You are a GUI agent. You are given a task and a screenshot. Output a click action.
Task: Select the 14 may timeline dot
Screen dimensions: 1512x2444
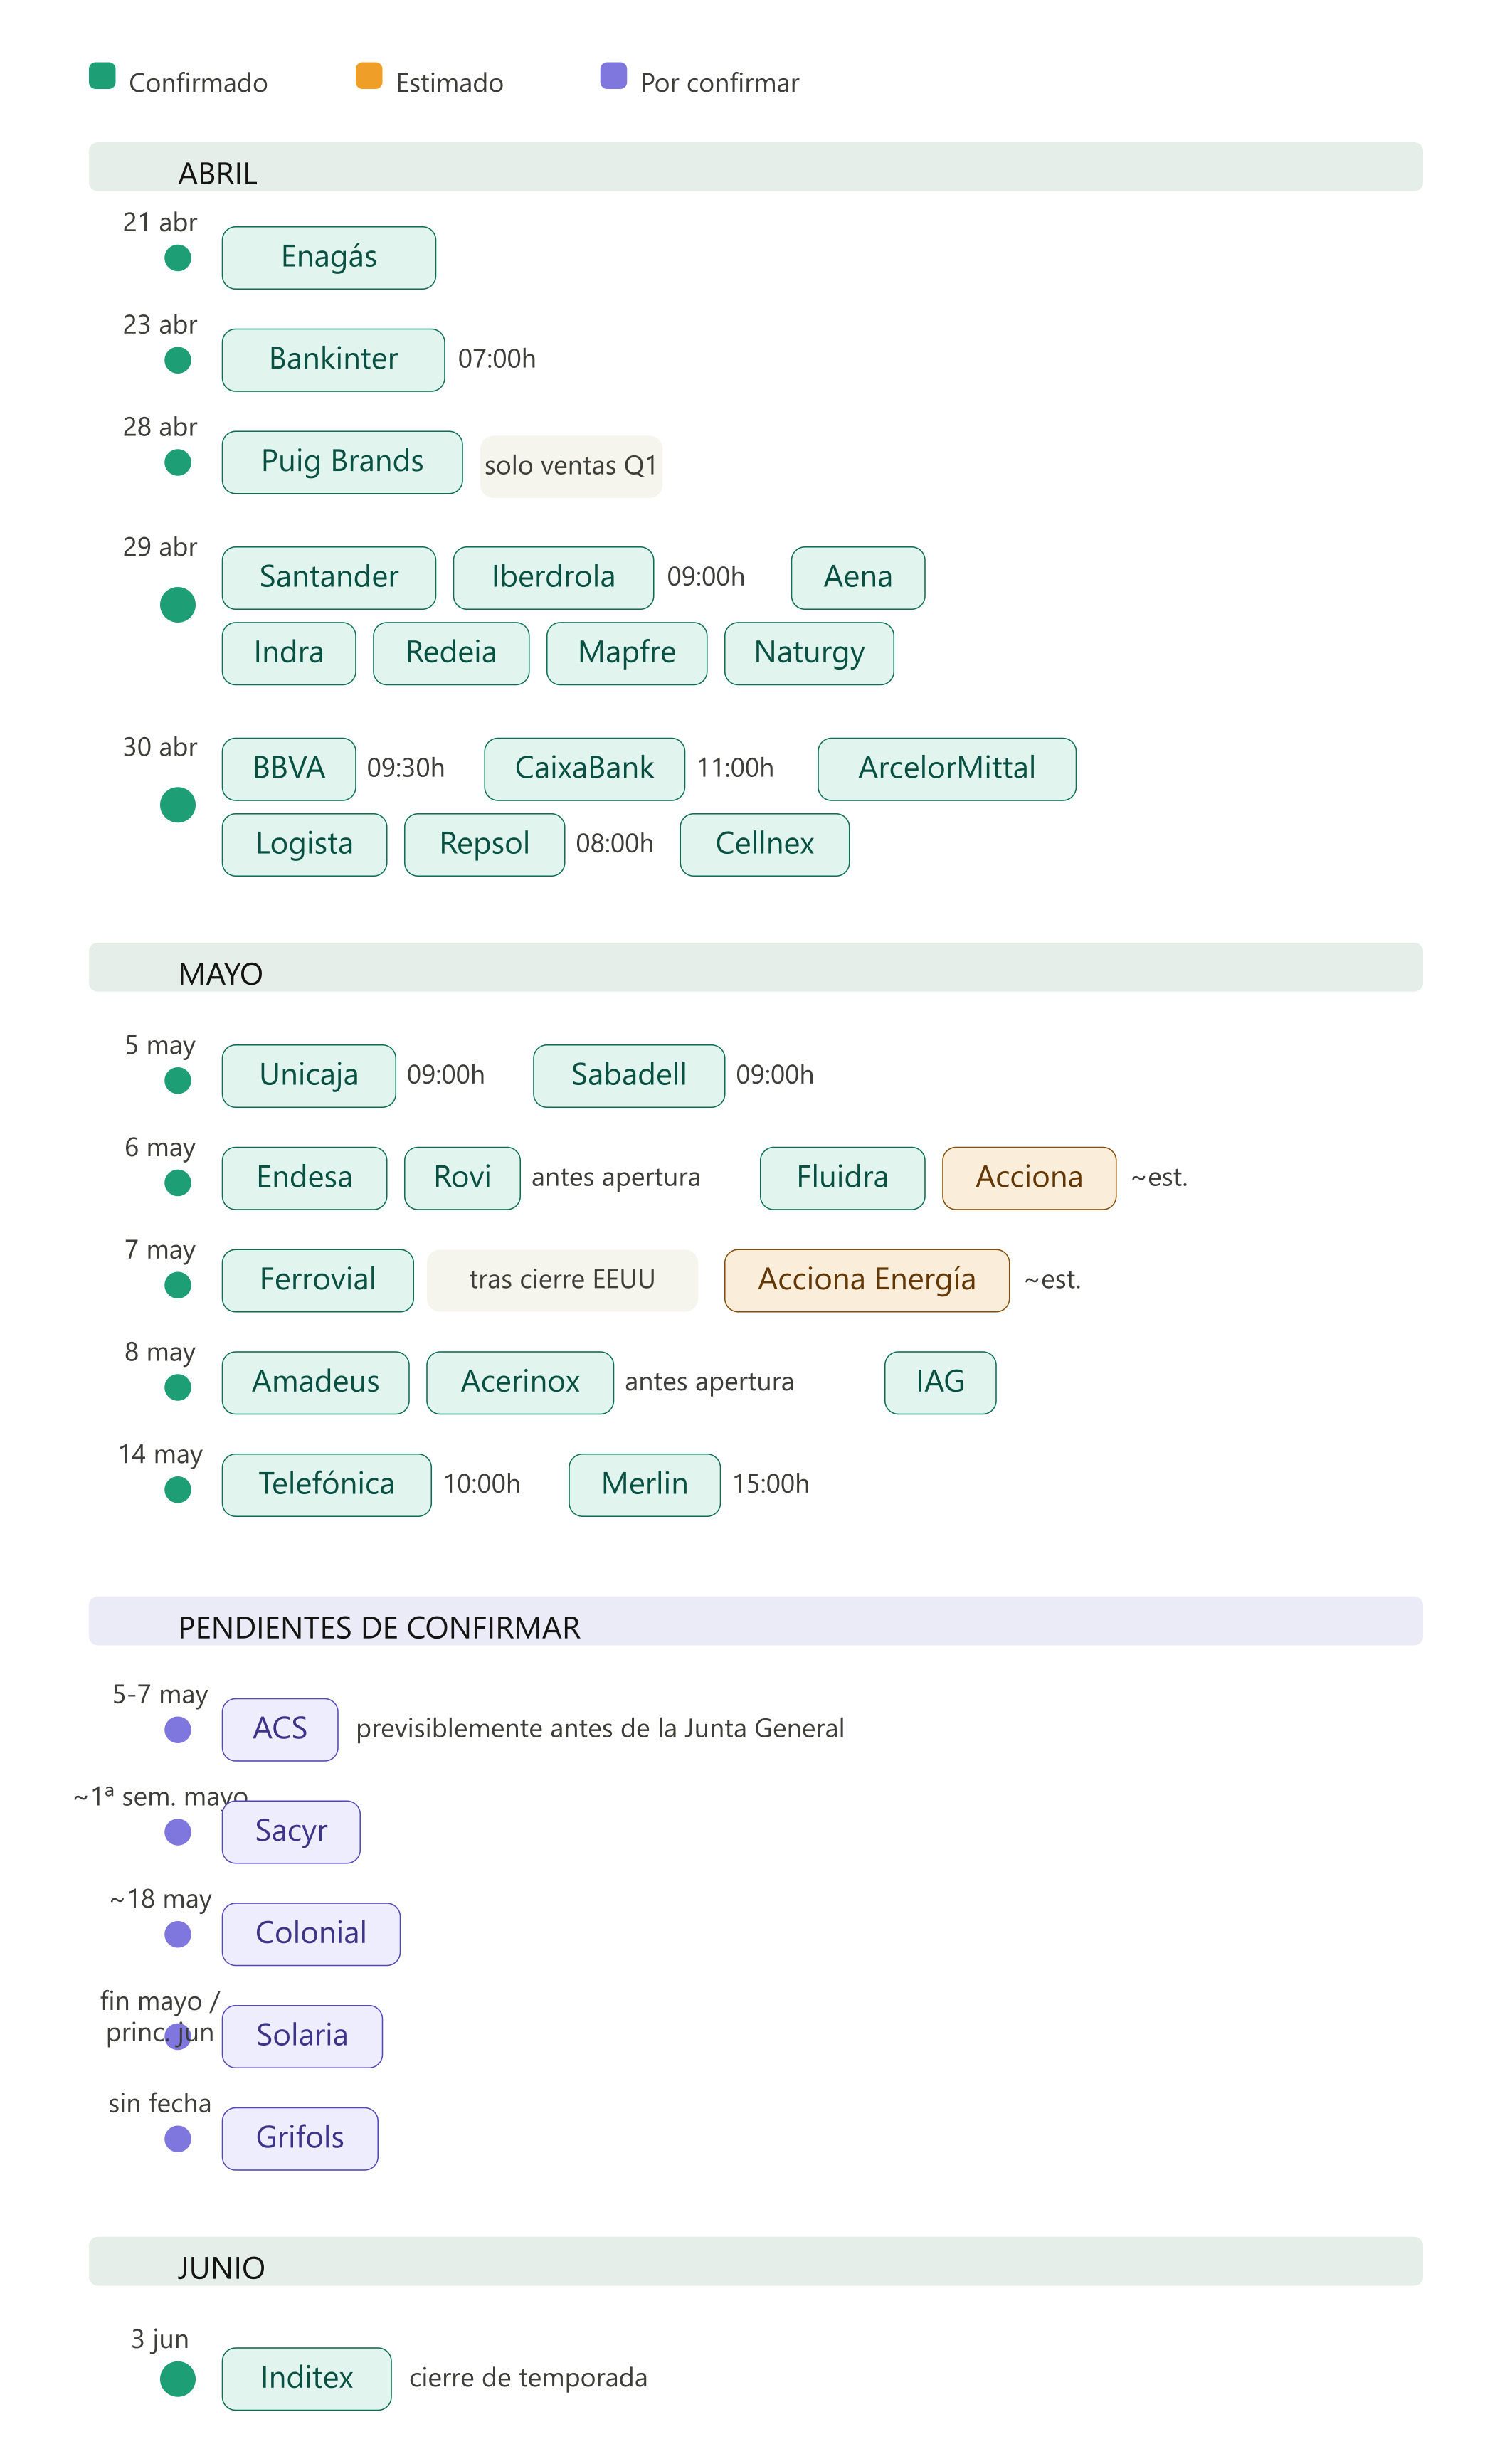click(x=178, y=1490)
